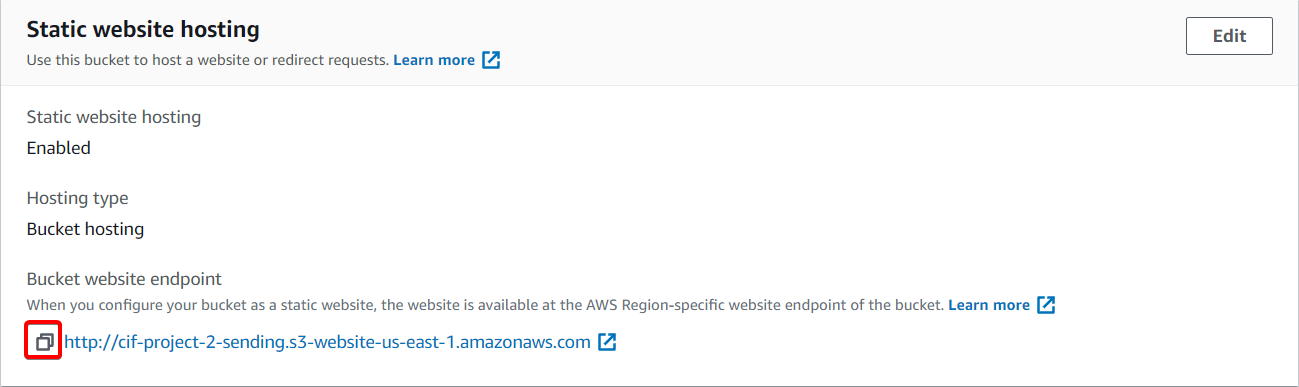Click the Static website hosting field label
This screenshot has width=1299, height=387.
point(114,117)
